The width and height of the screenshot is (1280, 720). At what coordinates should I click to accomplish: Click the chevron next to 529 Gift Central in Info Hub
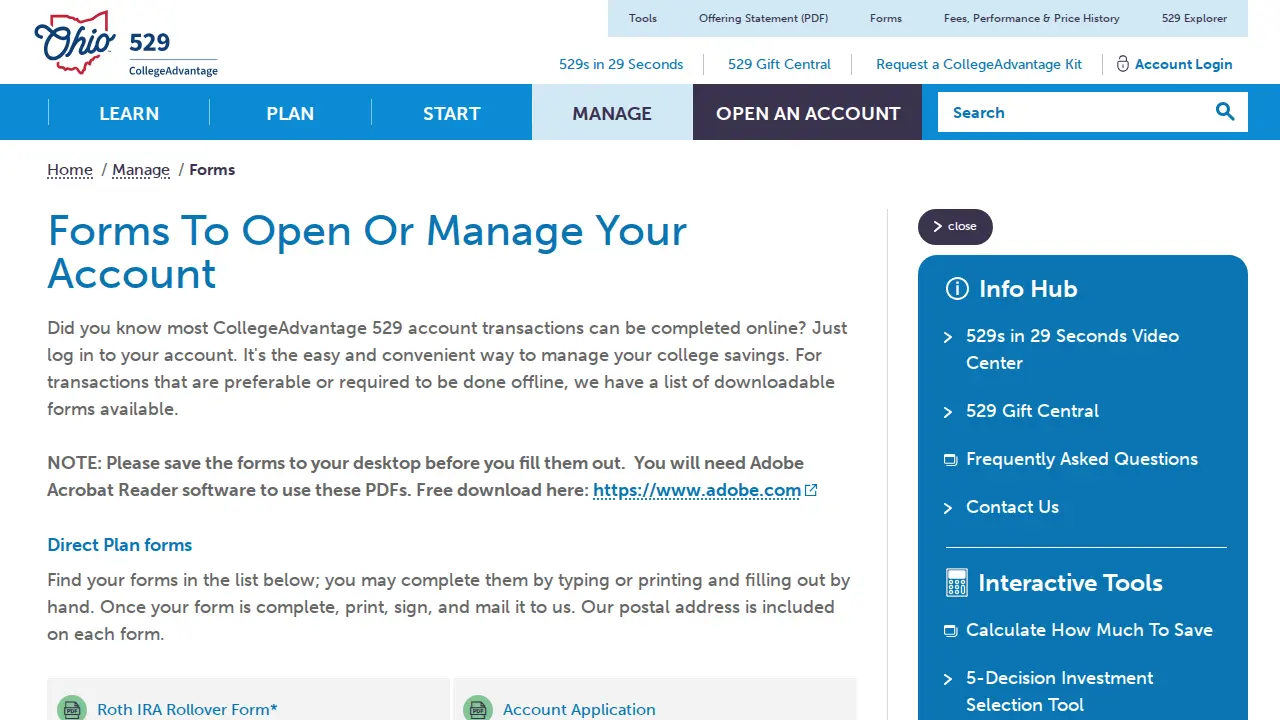click(x=948, y=412)
